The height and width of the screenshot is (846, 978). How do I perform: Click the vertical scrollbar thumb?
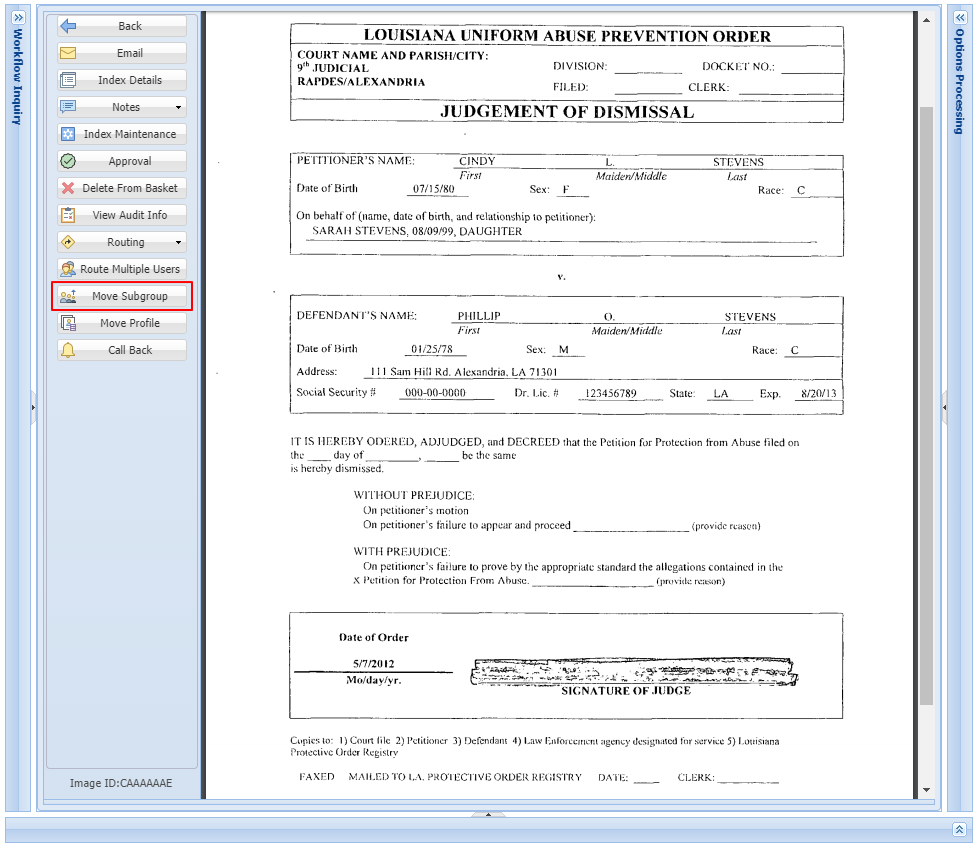[x=926, y=406]
